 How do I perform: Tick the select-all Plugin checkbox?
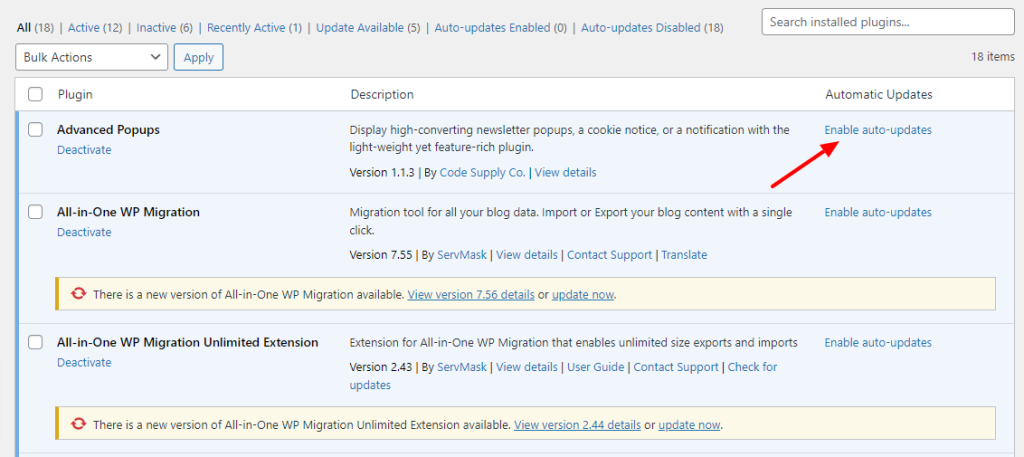35,95
